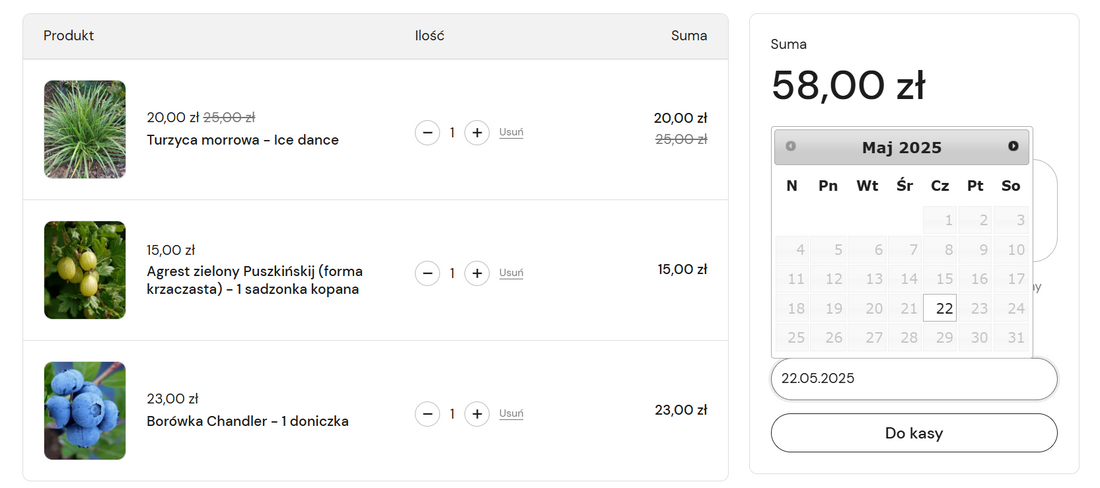Image resolution: width=1100 pixels, height=488 pixels.
Task: Go to next month in calendar
Action: click(1013, 147)
